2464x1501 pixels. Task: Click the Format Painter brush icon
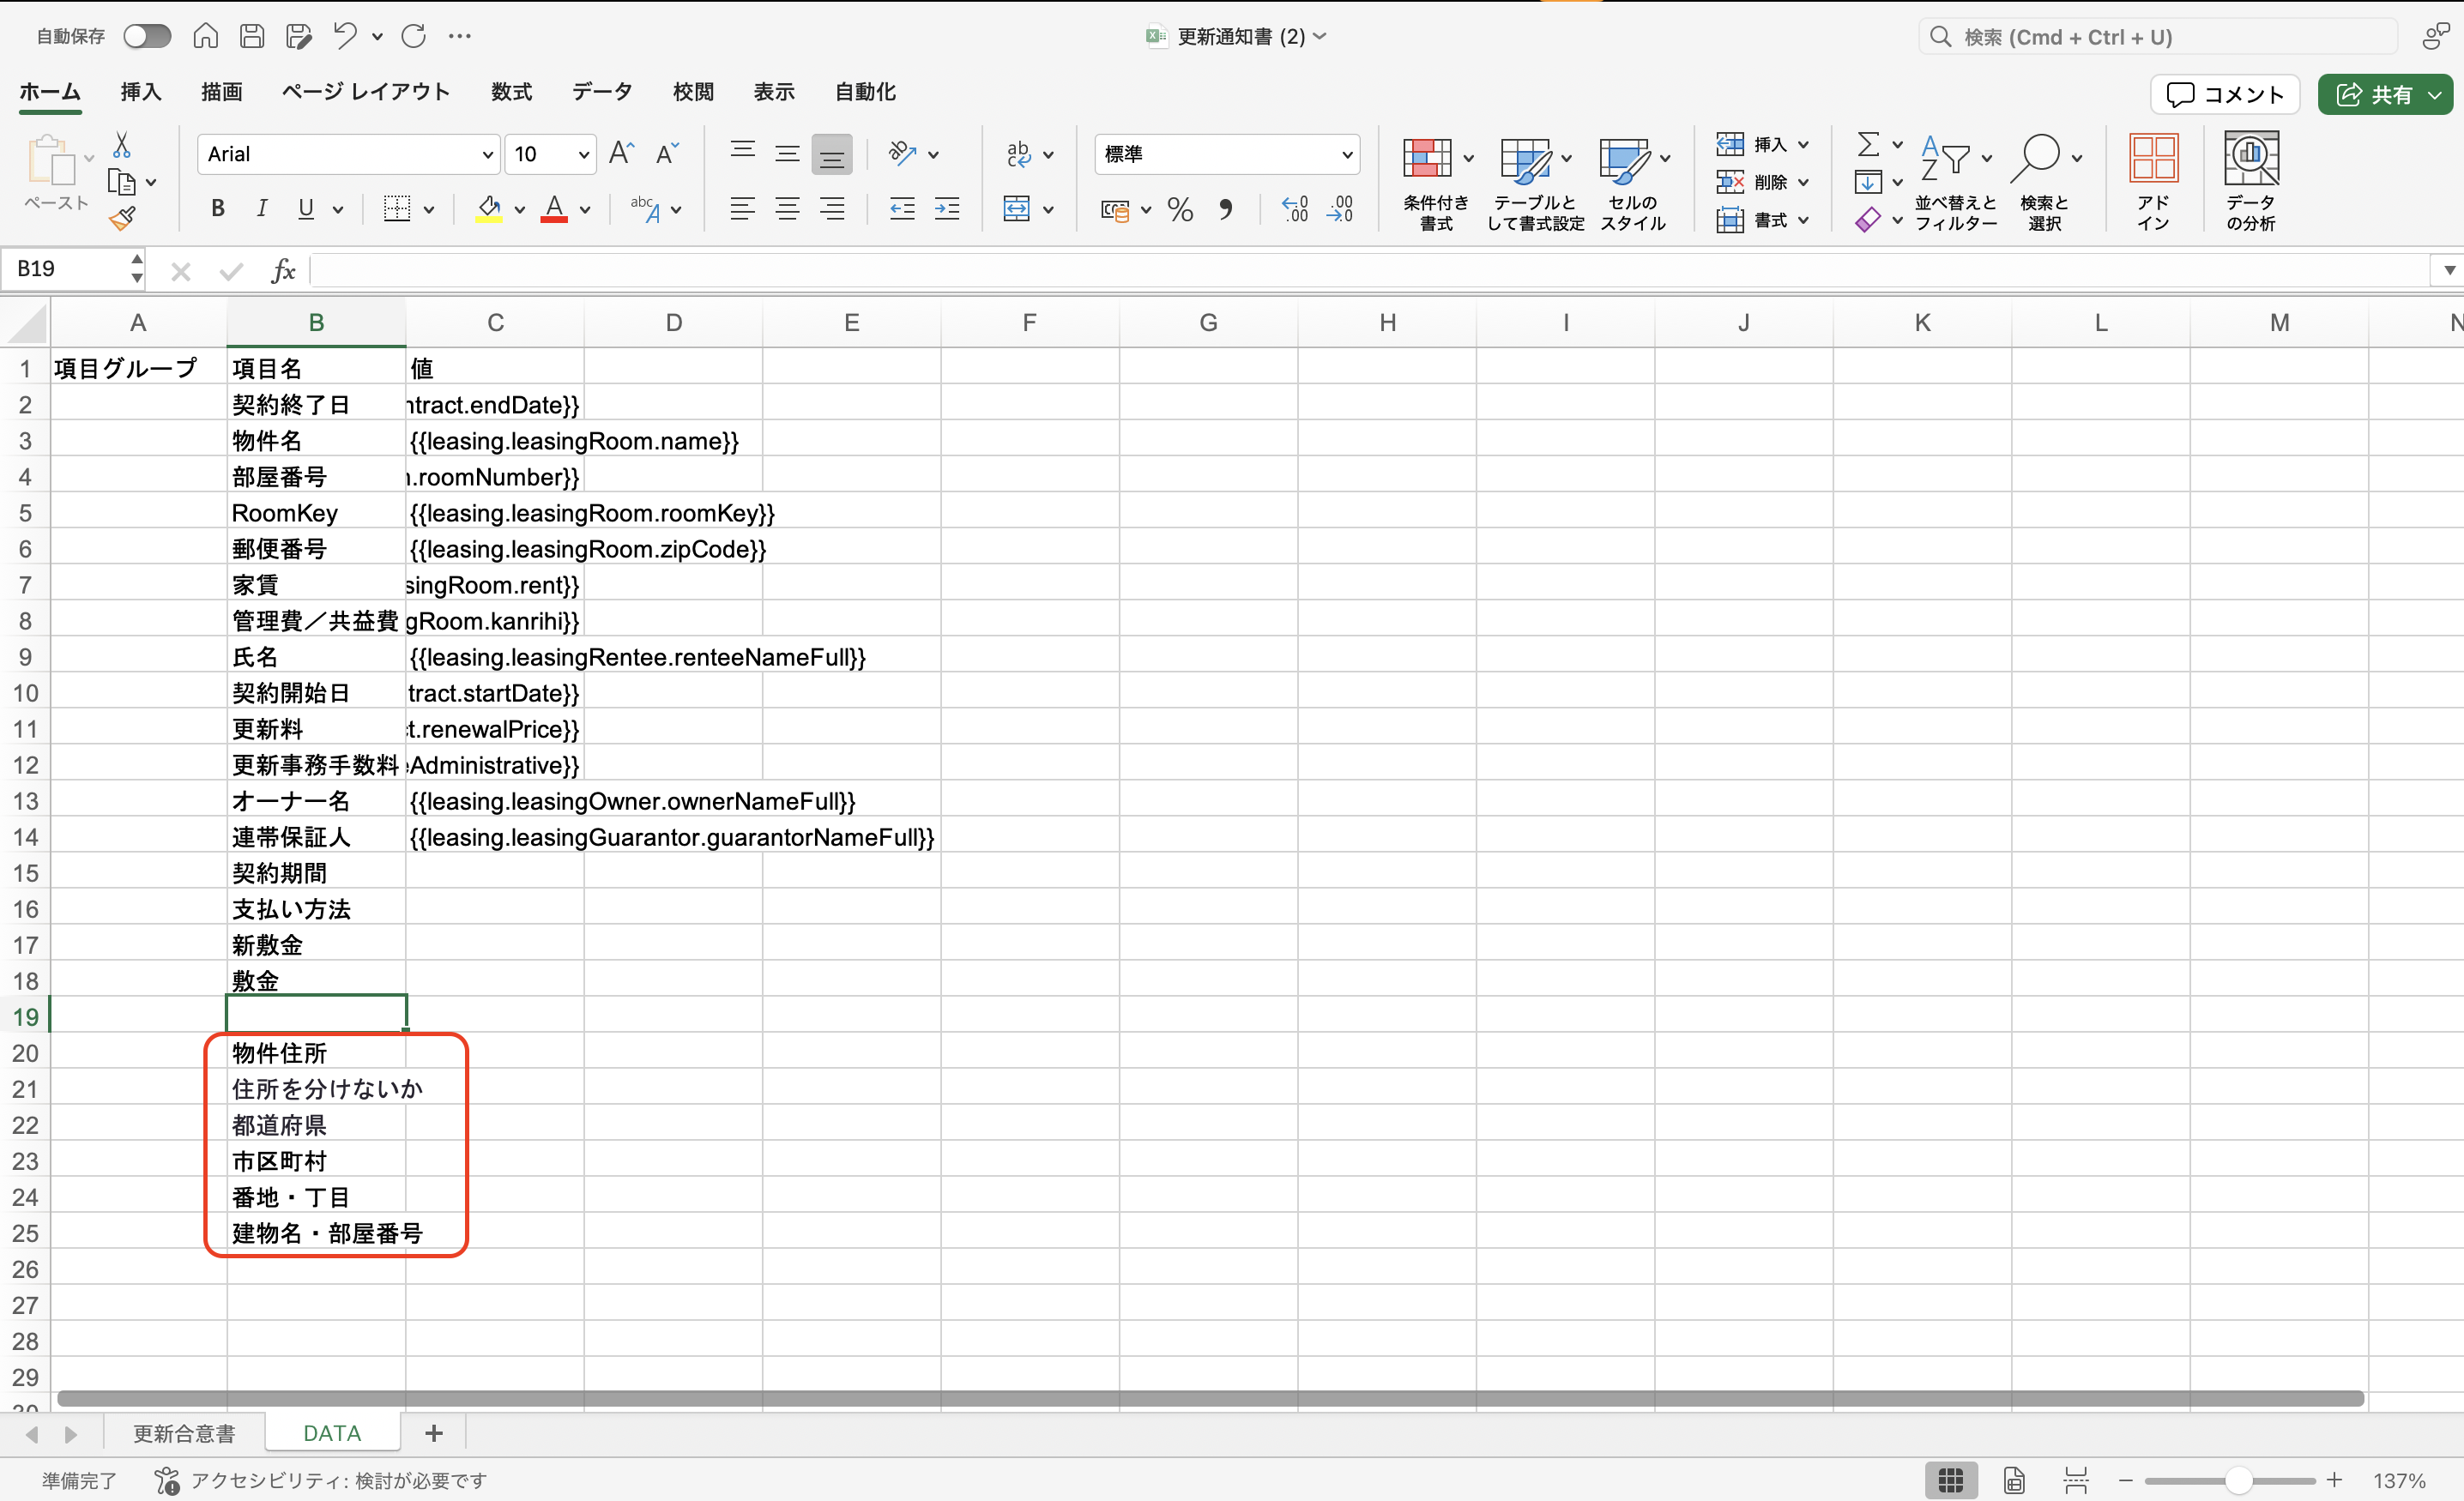[x=122, y=218]
